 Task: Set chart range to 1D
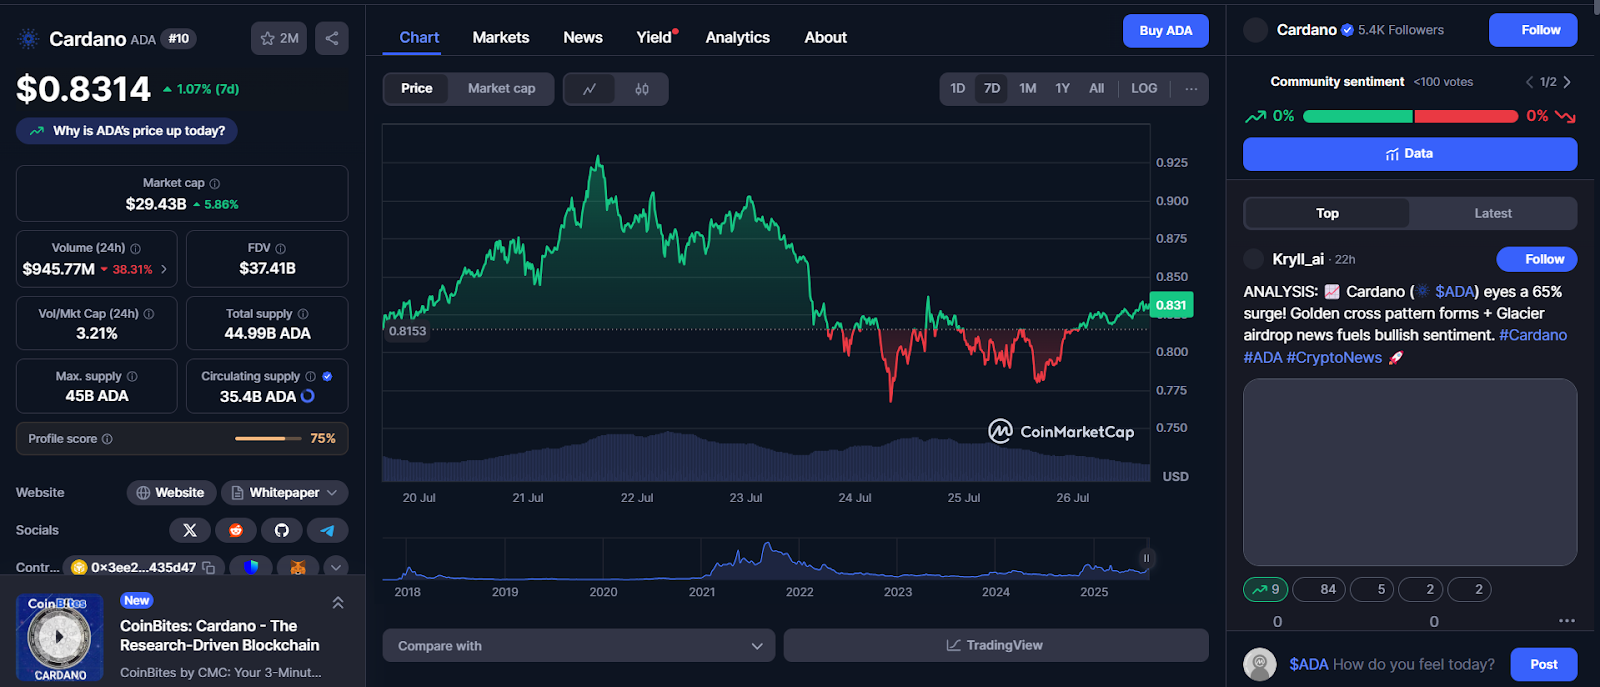(958, 89)
